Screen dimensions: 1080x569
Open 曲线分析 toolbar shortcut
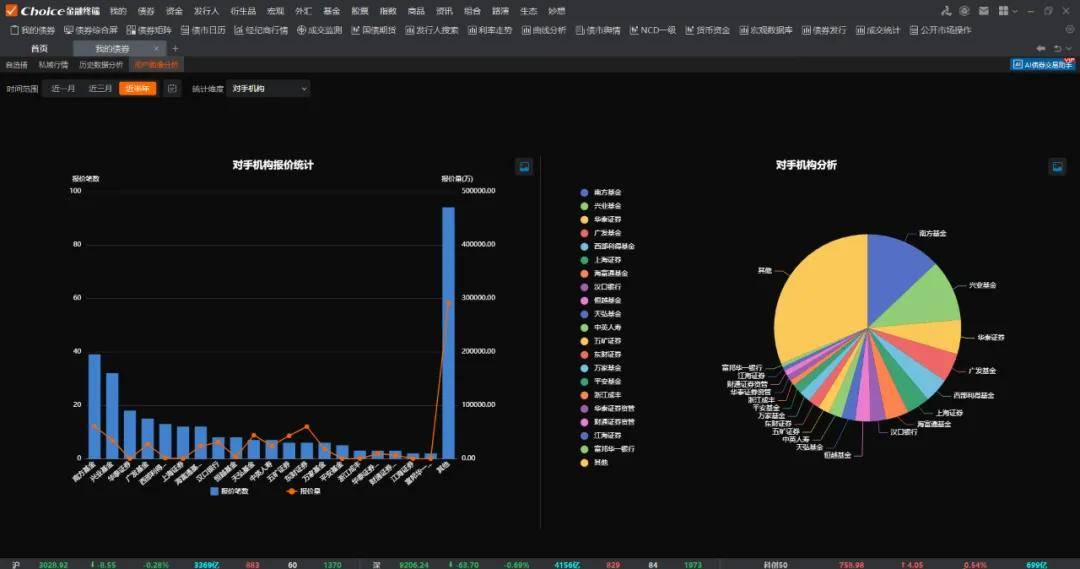click(x=544, y=30)
